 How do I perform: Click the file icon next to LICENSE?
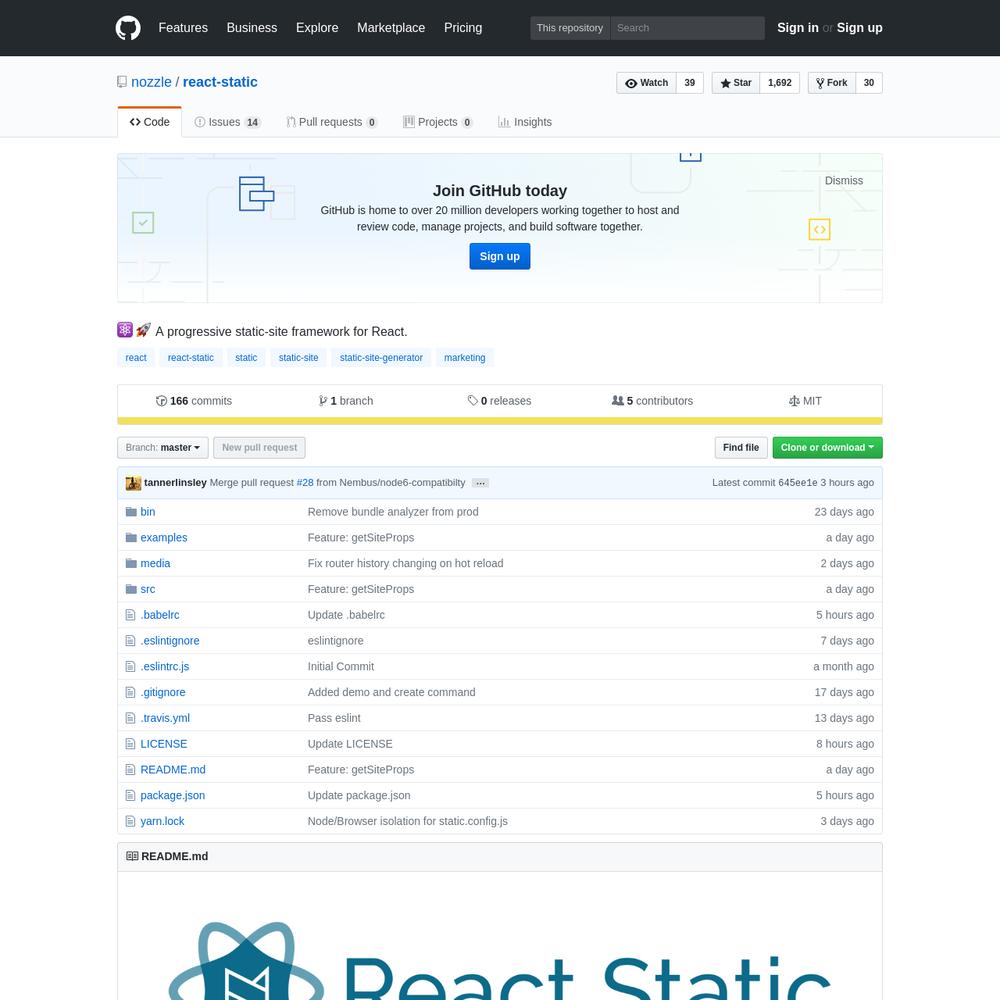tap(131, 744)
